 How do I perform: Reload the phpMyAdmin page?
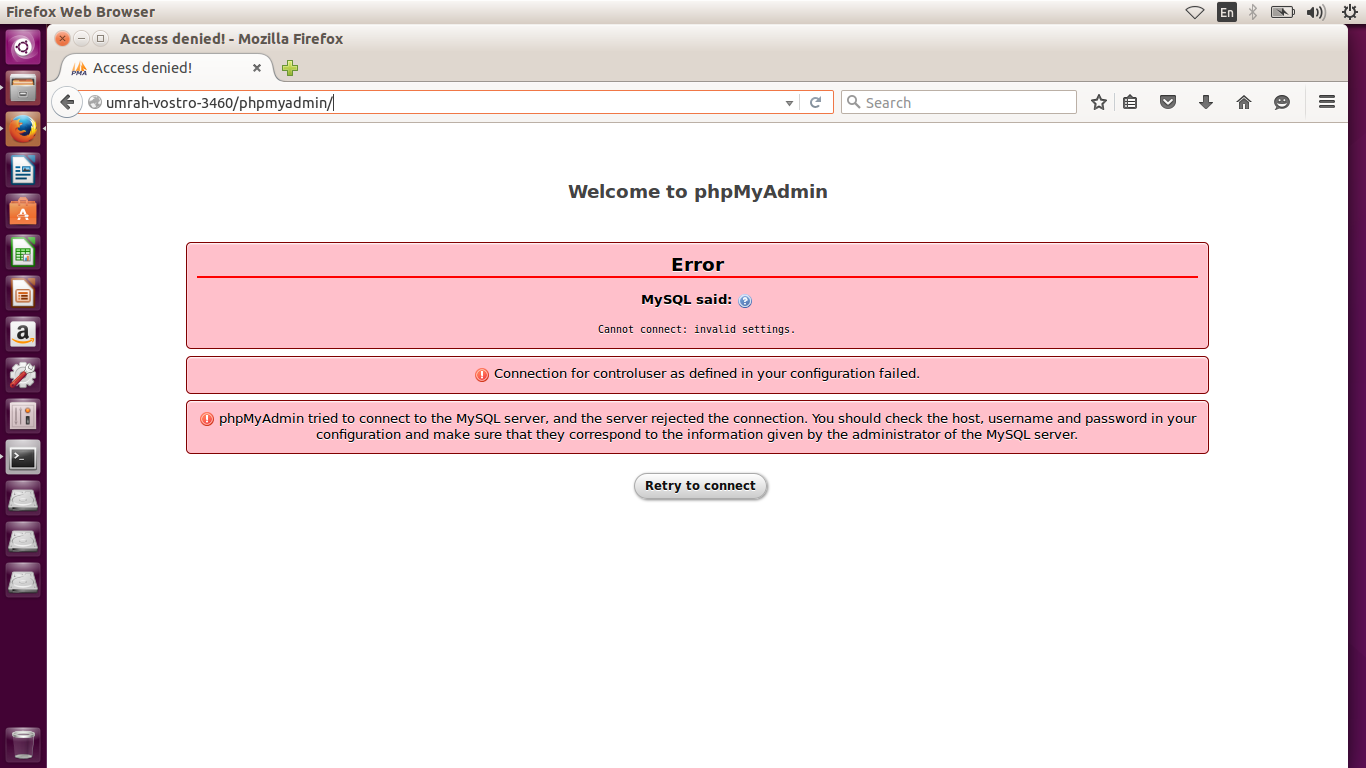point(817,102)
